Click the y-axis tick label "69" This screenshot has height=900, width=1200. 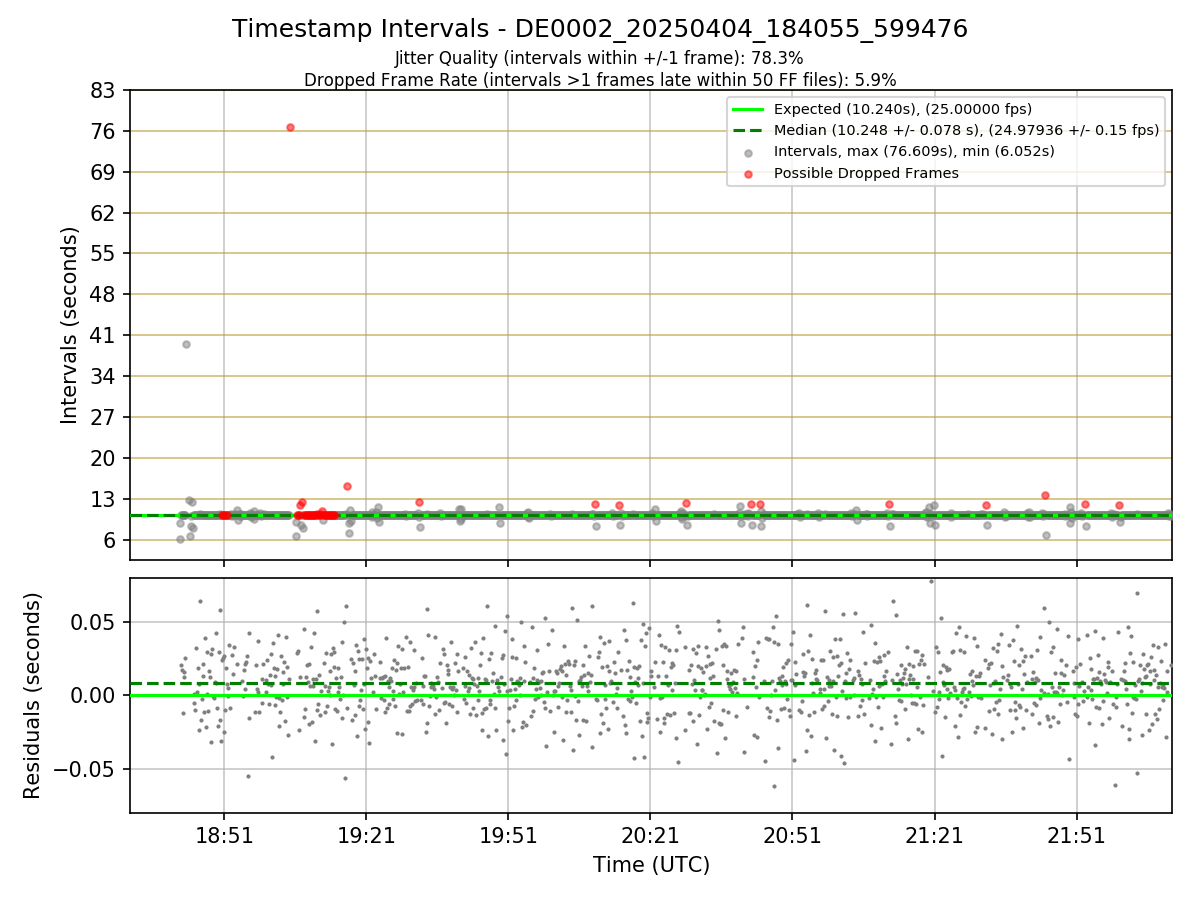click(x=105, y=172)
